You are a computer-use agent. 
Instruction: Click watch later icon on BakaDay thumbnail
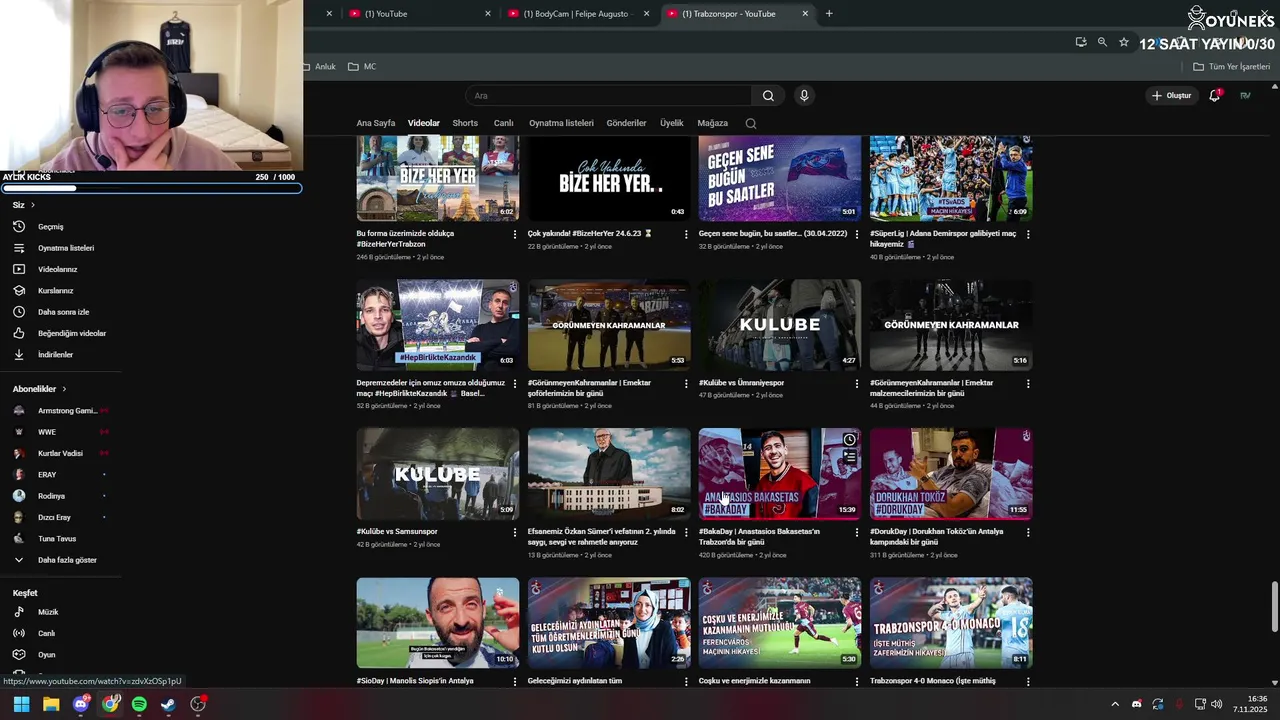point(849,440)
